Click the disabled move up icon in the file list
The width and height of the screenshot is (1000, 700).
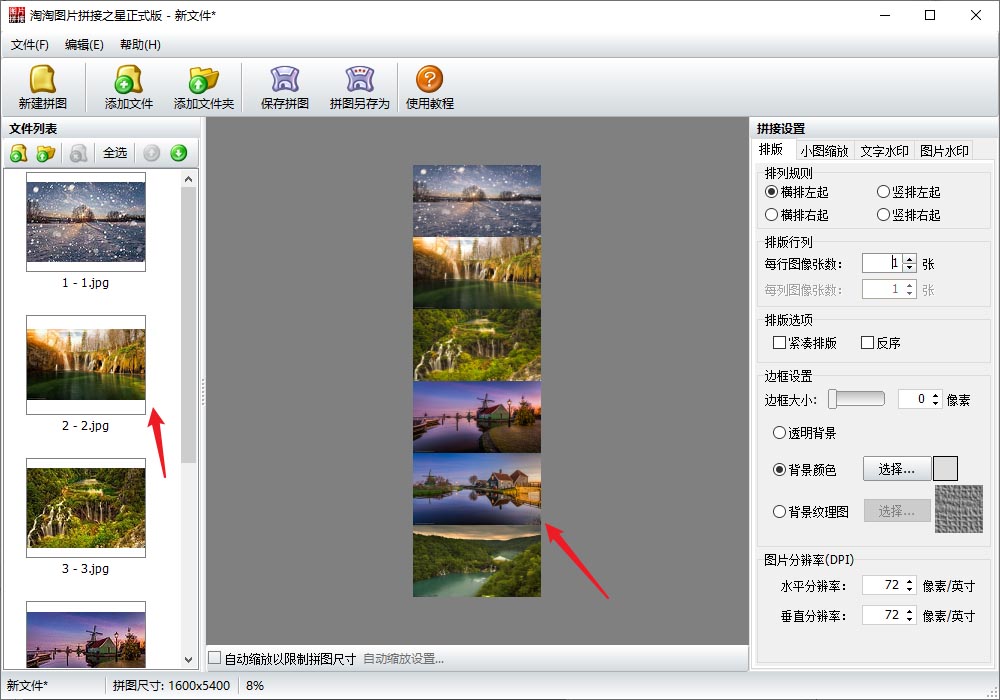[x=152, y=153]
